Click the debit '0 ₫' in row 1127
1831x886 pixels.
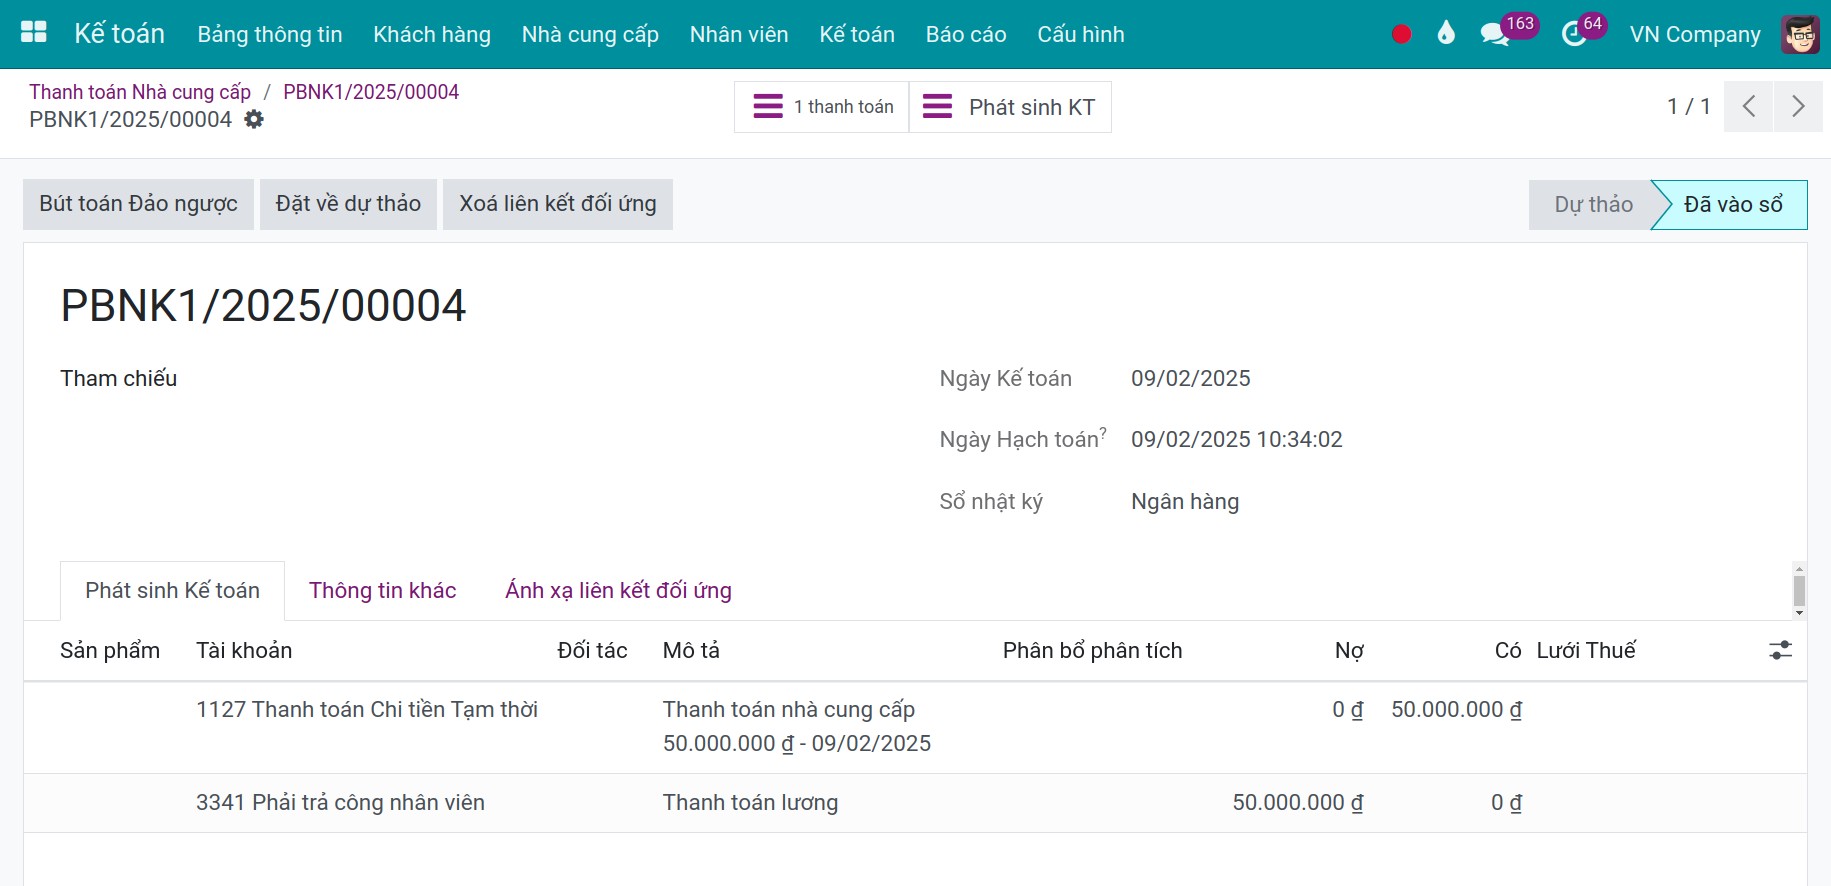(1347, 710)
